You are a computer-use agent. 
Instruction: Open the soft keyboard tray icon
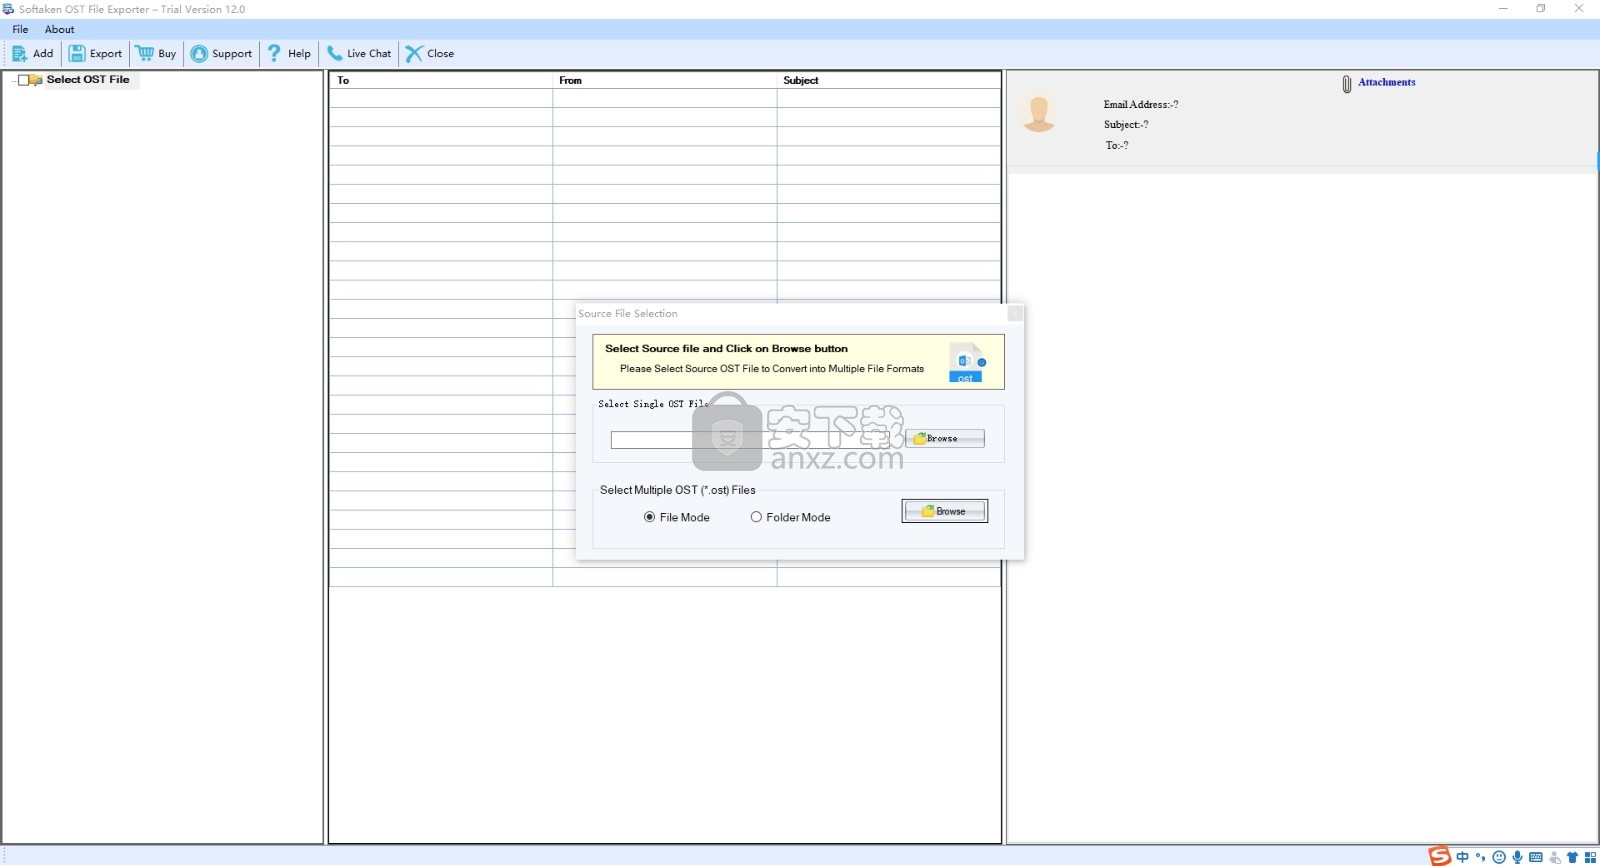[x=1536, y=857]
